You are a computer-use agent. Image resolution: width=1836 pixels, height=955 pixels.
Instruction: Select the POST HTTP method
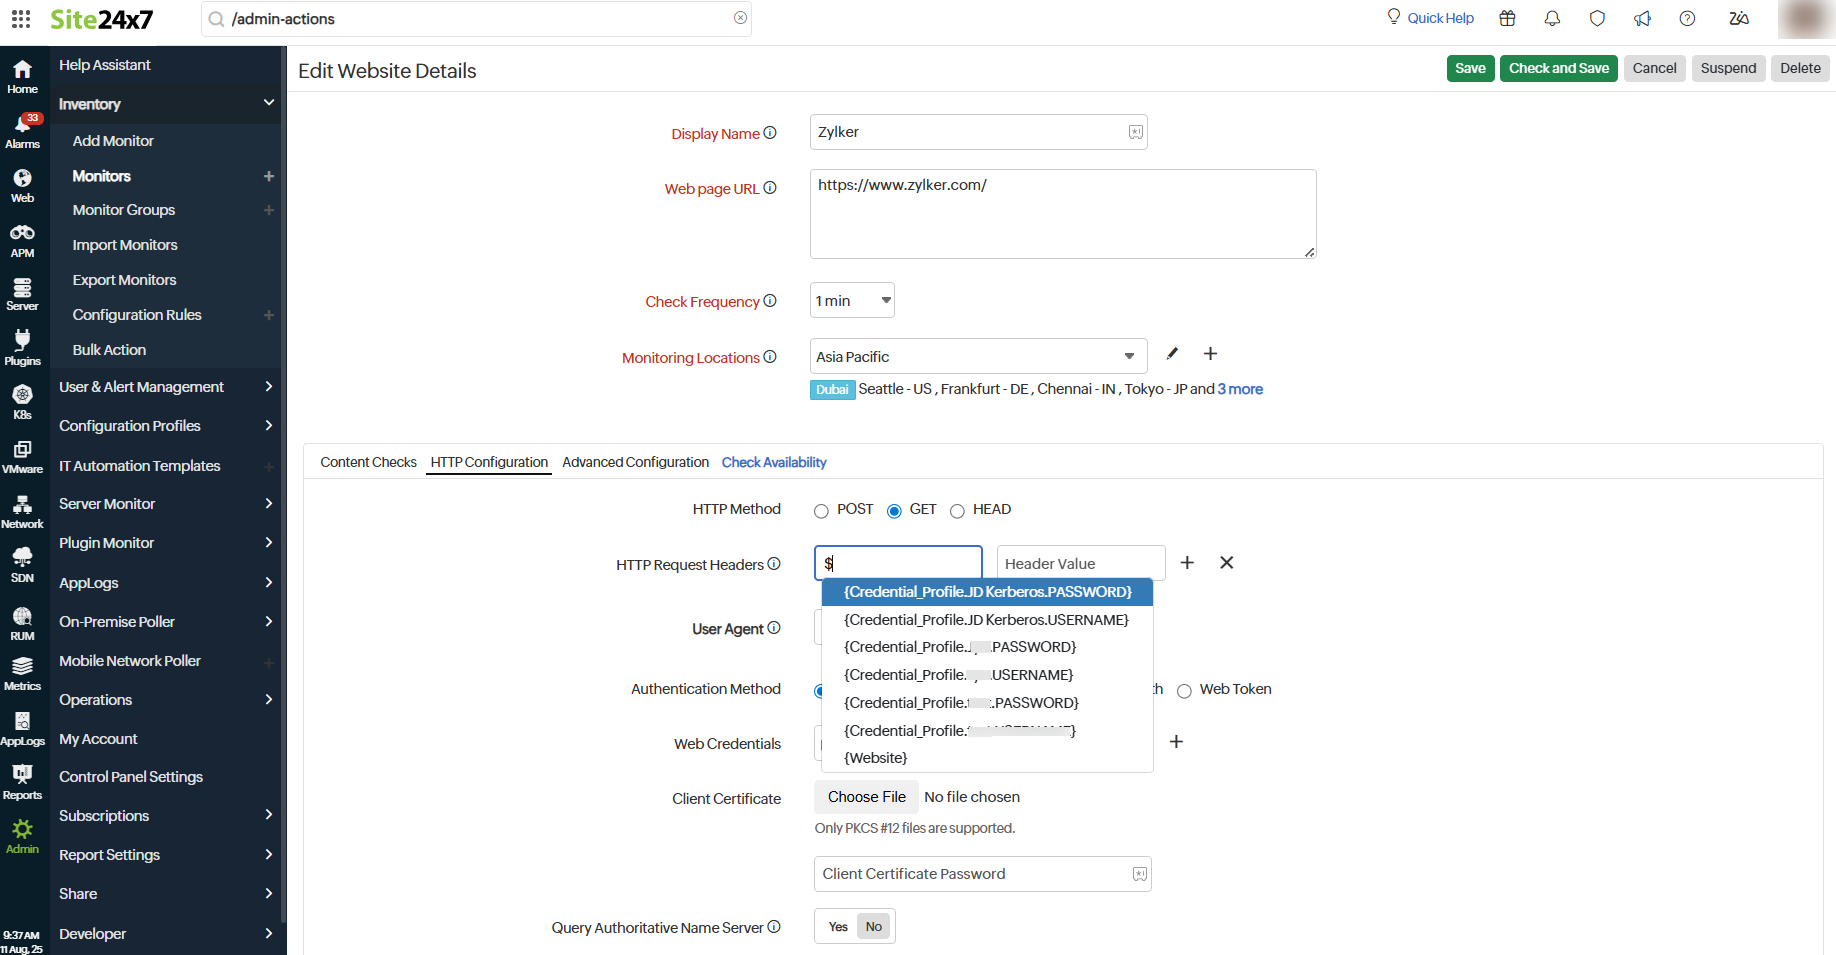(821, 511)
